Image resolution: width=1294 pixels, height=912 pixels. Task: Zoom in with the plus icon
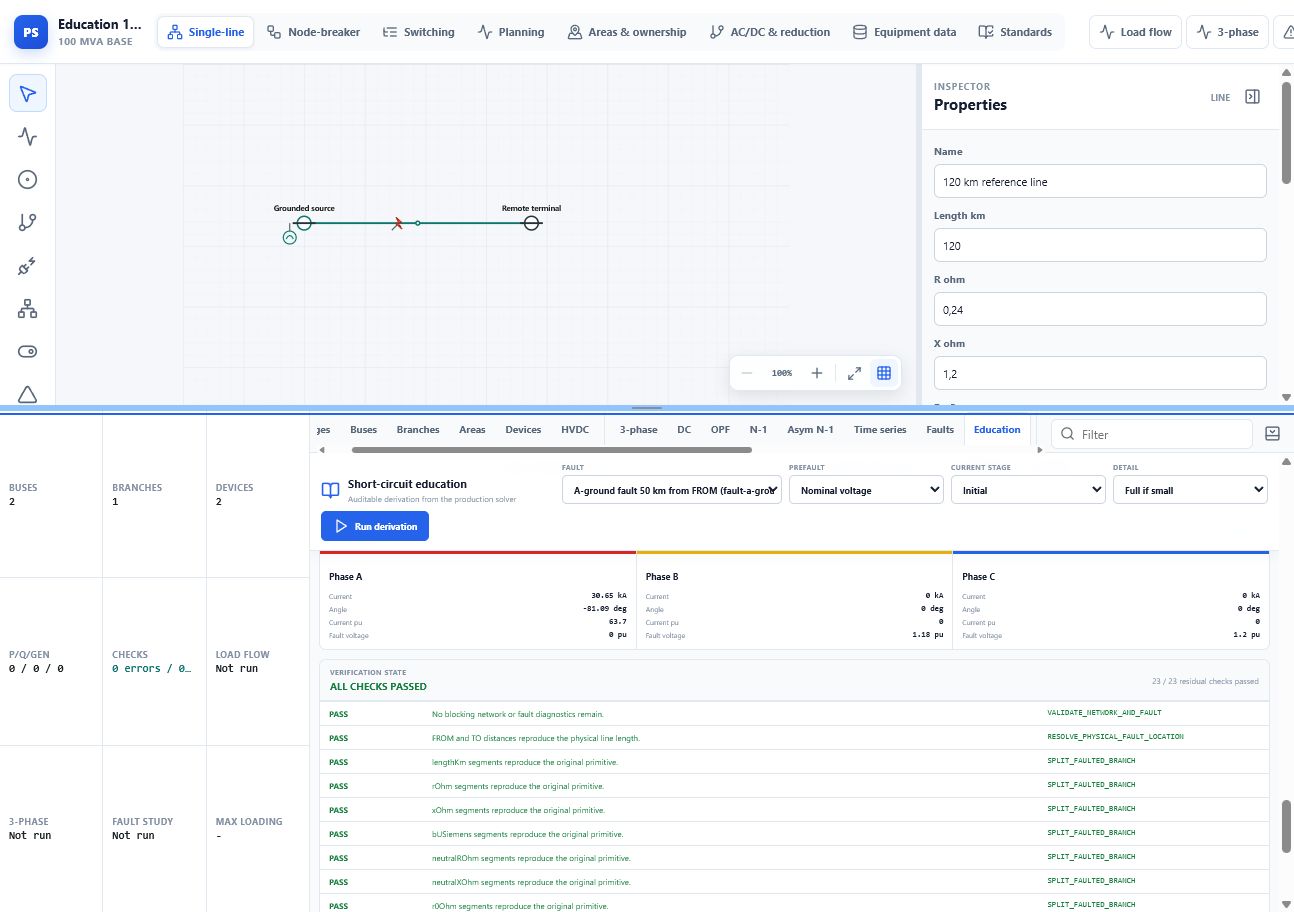817,373
